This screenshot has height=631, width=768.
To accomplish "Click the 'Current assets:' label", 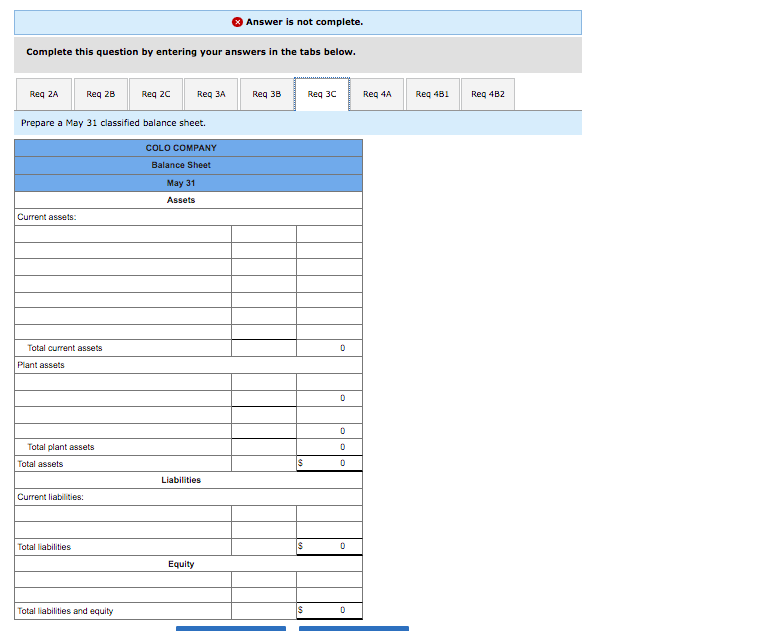I will pyautogui.click(x=47, y=217).
